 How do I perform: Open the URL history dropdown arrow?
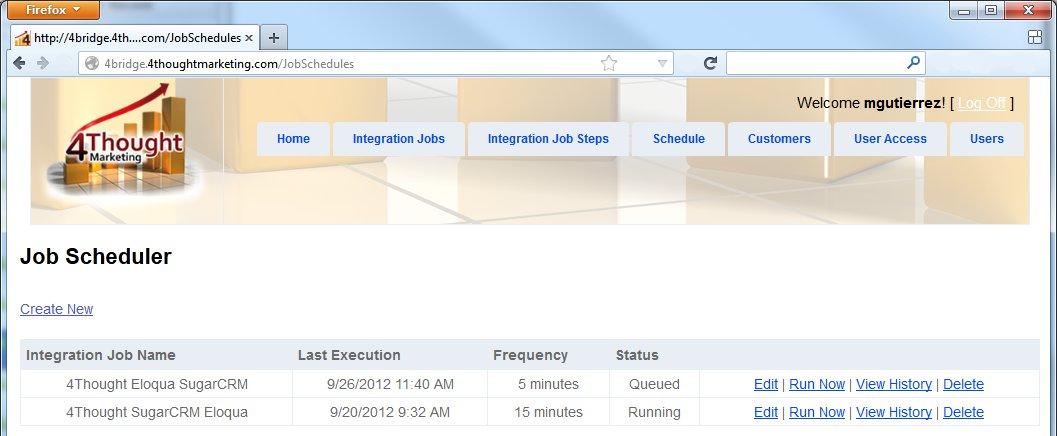point(663,63)
